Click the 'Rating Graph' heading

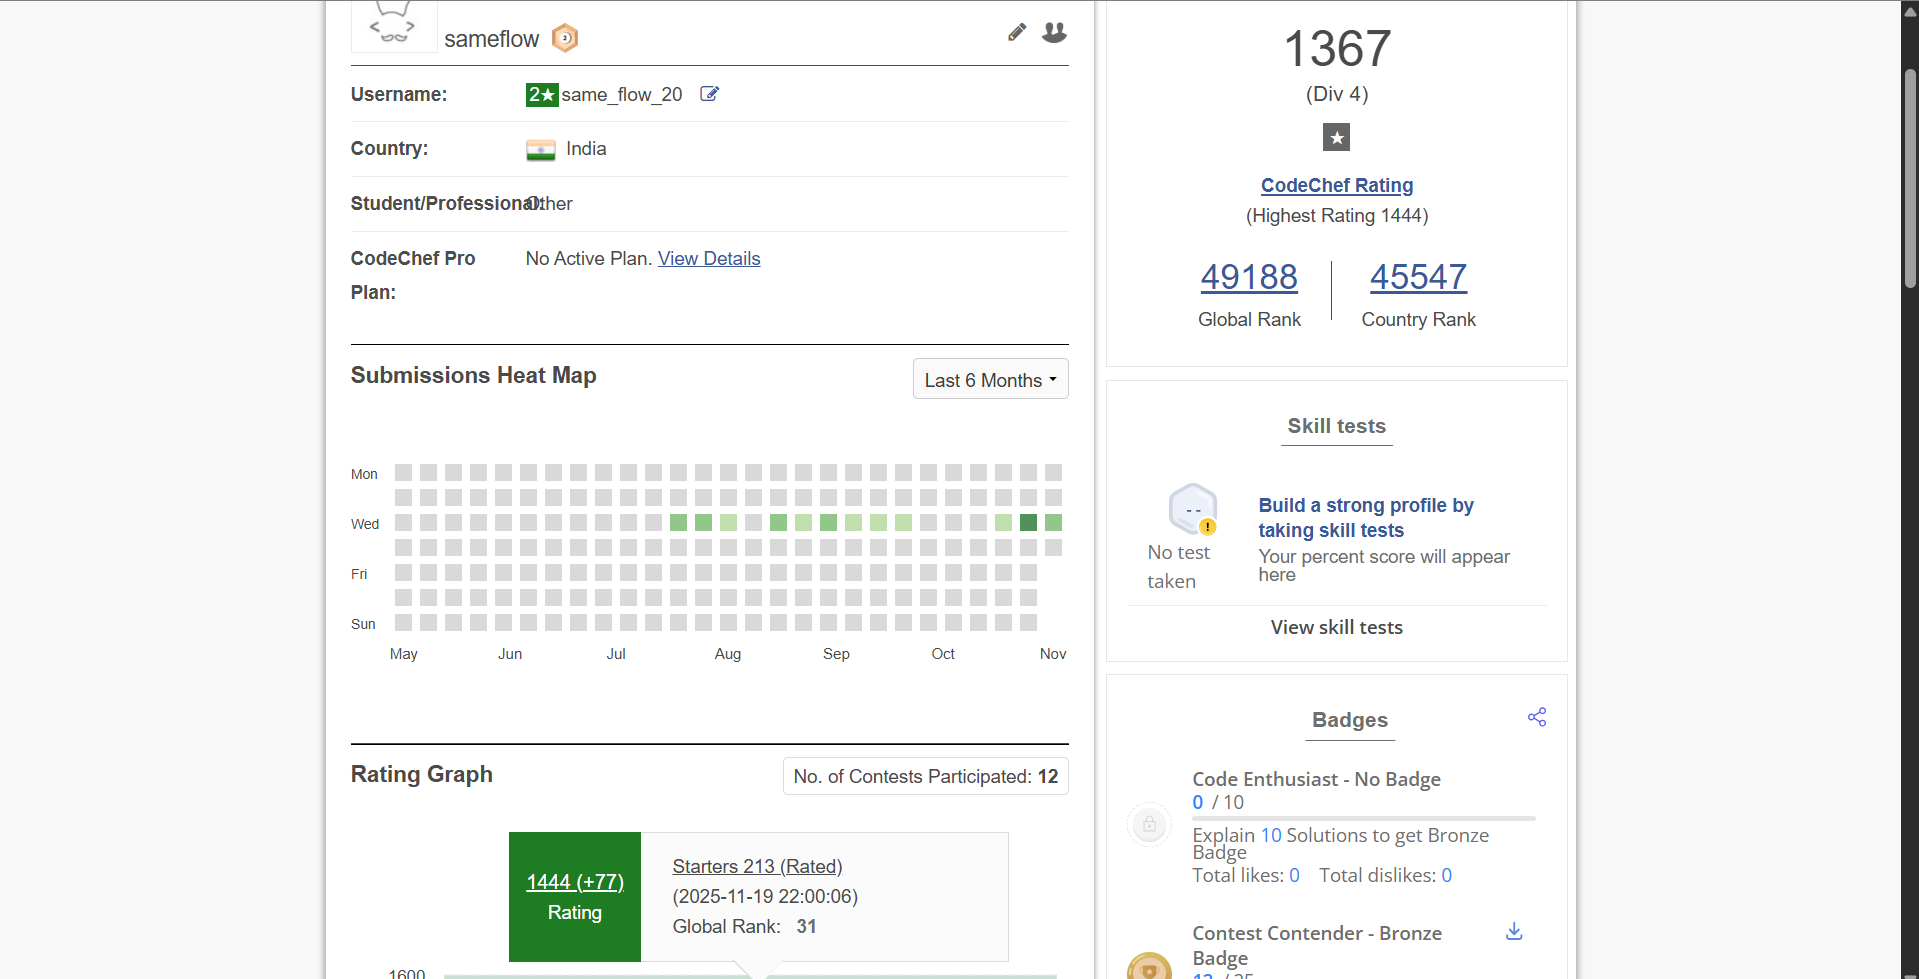point(421,774)
